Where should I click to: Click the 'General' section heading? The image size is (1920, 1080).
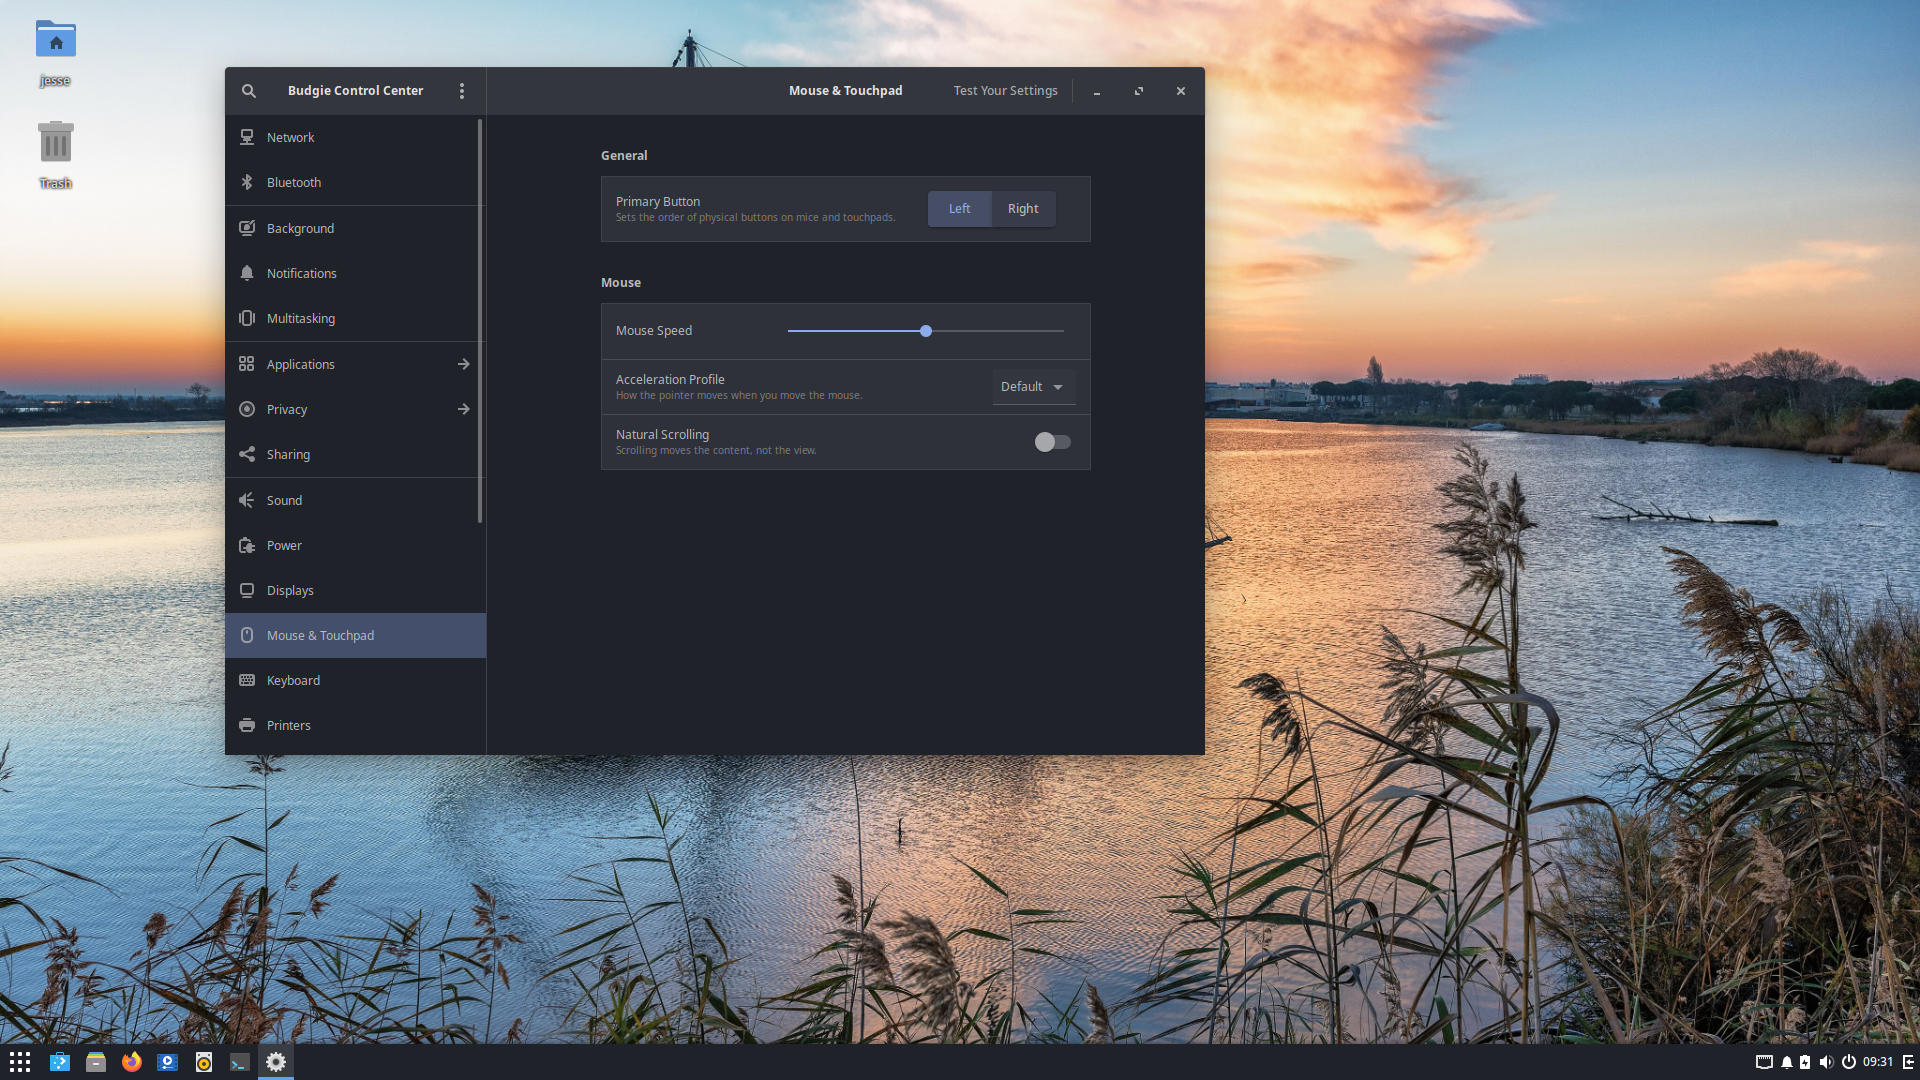pos(624,156)
